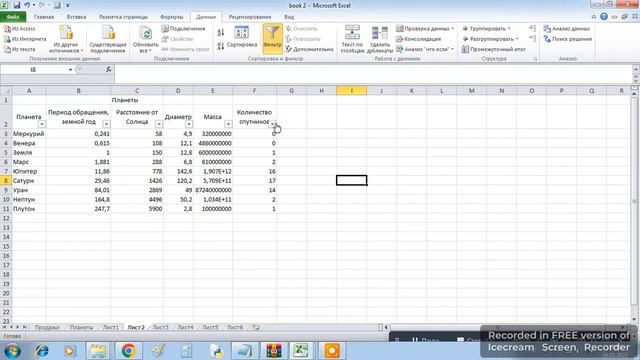640x360 pixels.
Task: Select sheet tab Продажи
Action: 47,327
